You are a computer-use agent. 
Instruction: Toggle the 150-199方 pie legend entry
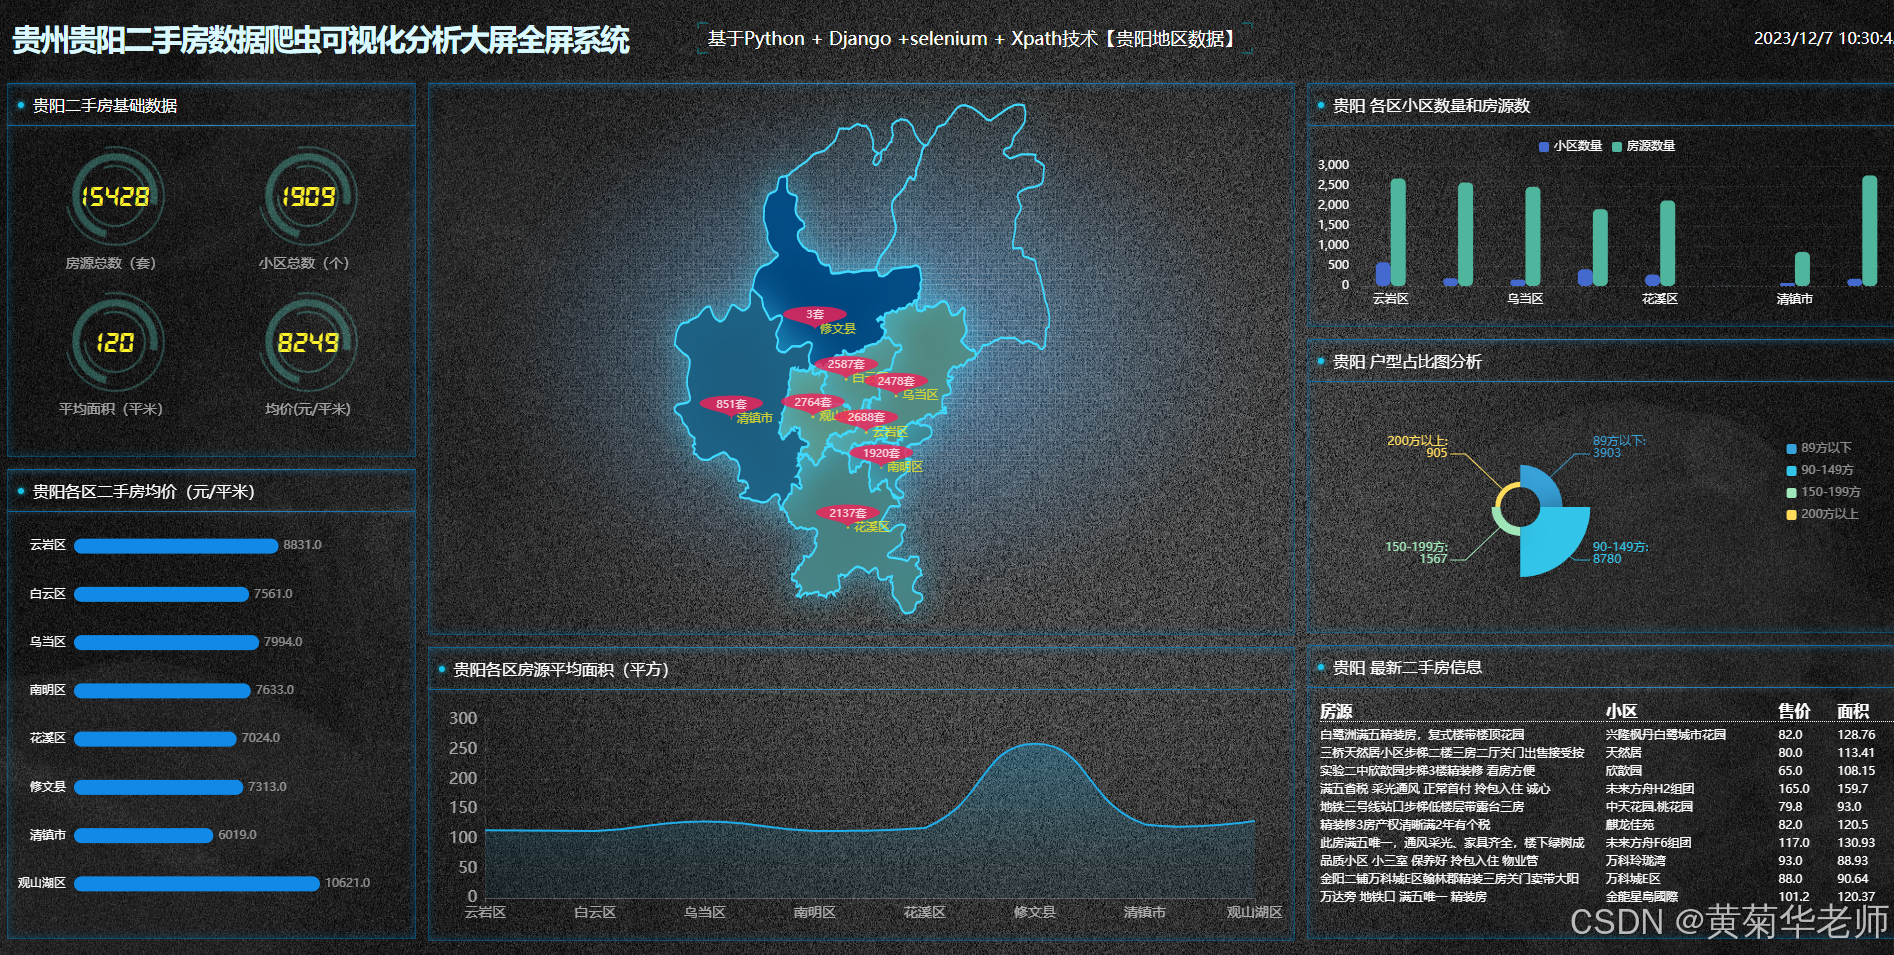pyautogui.click(x=1823, y=492)
